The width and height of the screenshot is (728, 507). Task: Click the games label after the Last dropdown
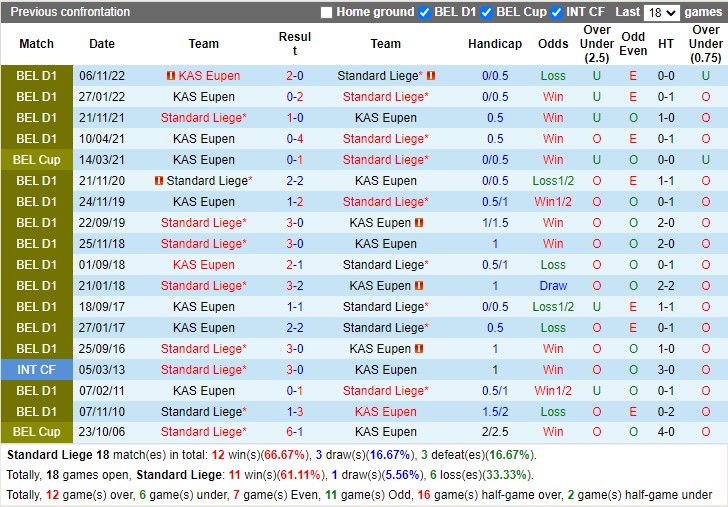[703, 12]
